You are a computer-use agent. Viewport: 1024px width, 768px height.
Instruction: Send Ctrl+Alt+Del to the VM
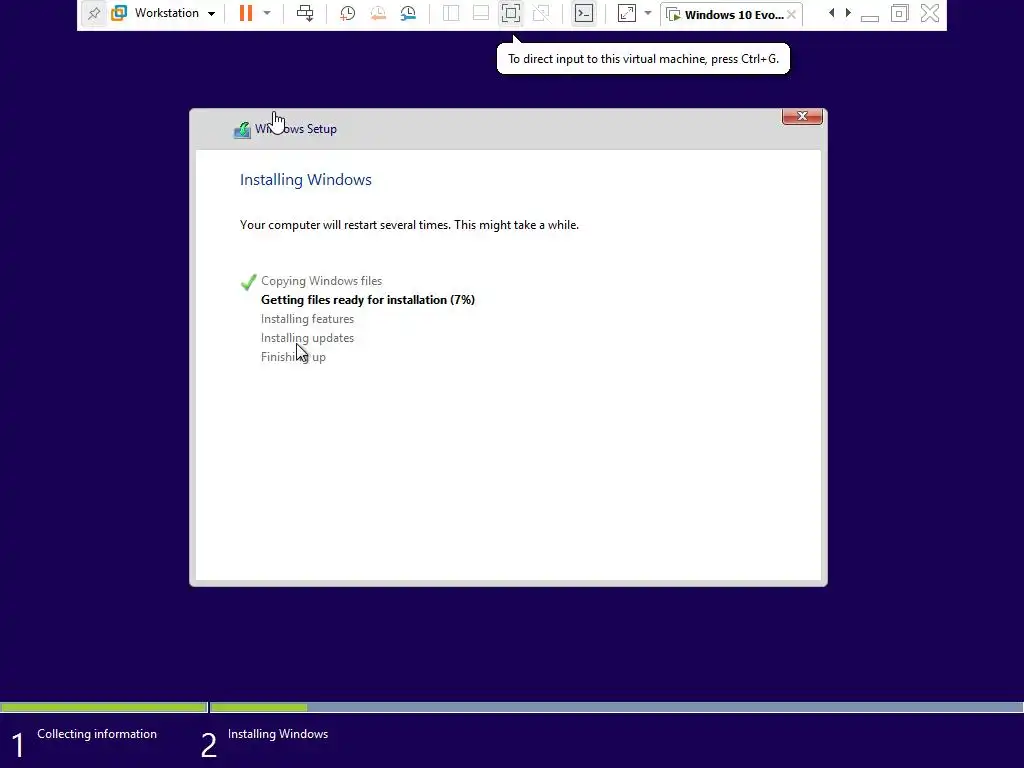[305, 13]
